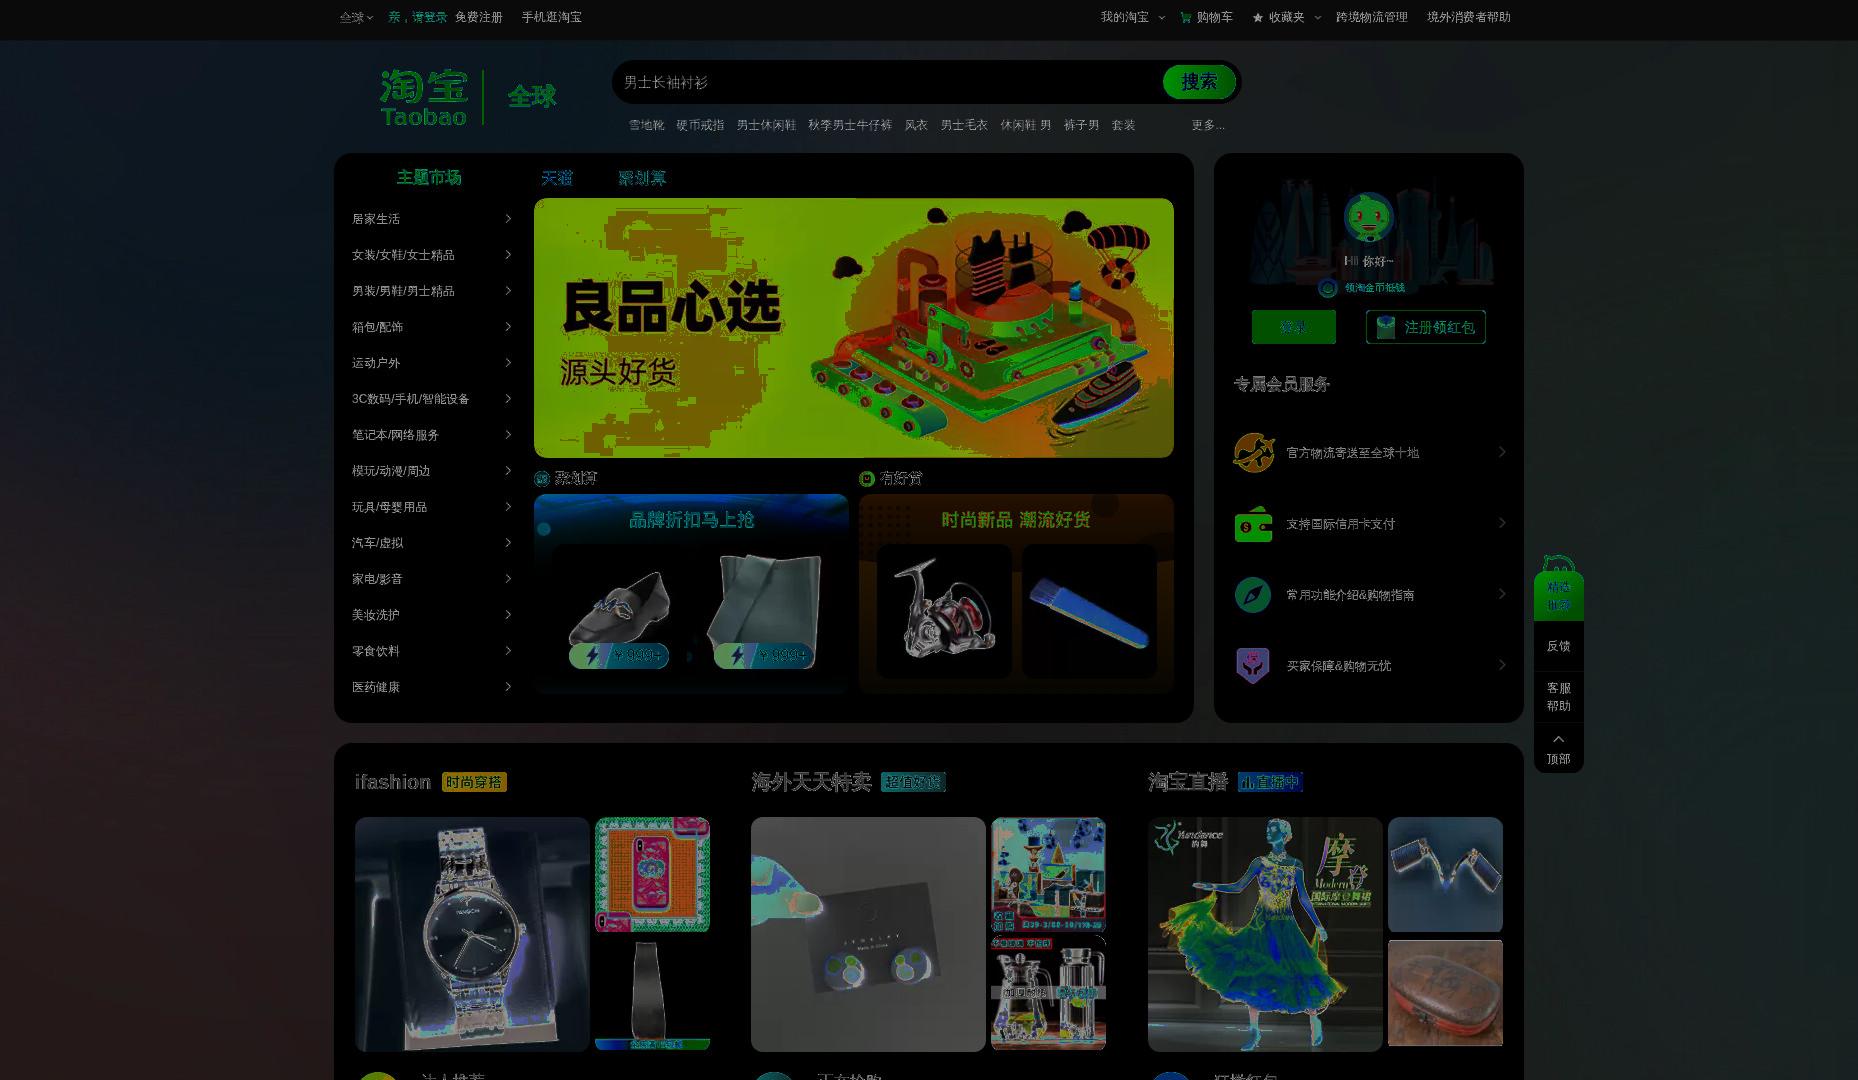Click the 聚划算 icon above the discount card
The image size is (1858, 1080).
(x=542, y=479)
